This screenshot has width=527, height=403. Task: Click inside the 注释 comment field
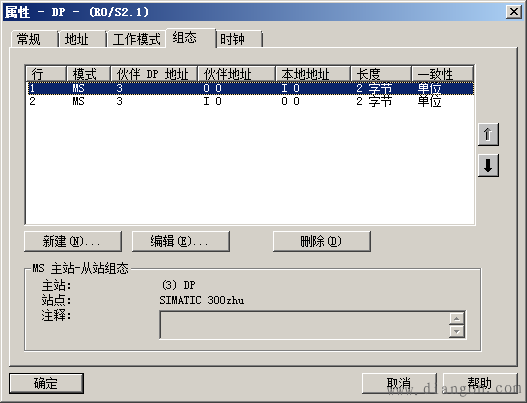point(305,325)
